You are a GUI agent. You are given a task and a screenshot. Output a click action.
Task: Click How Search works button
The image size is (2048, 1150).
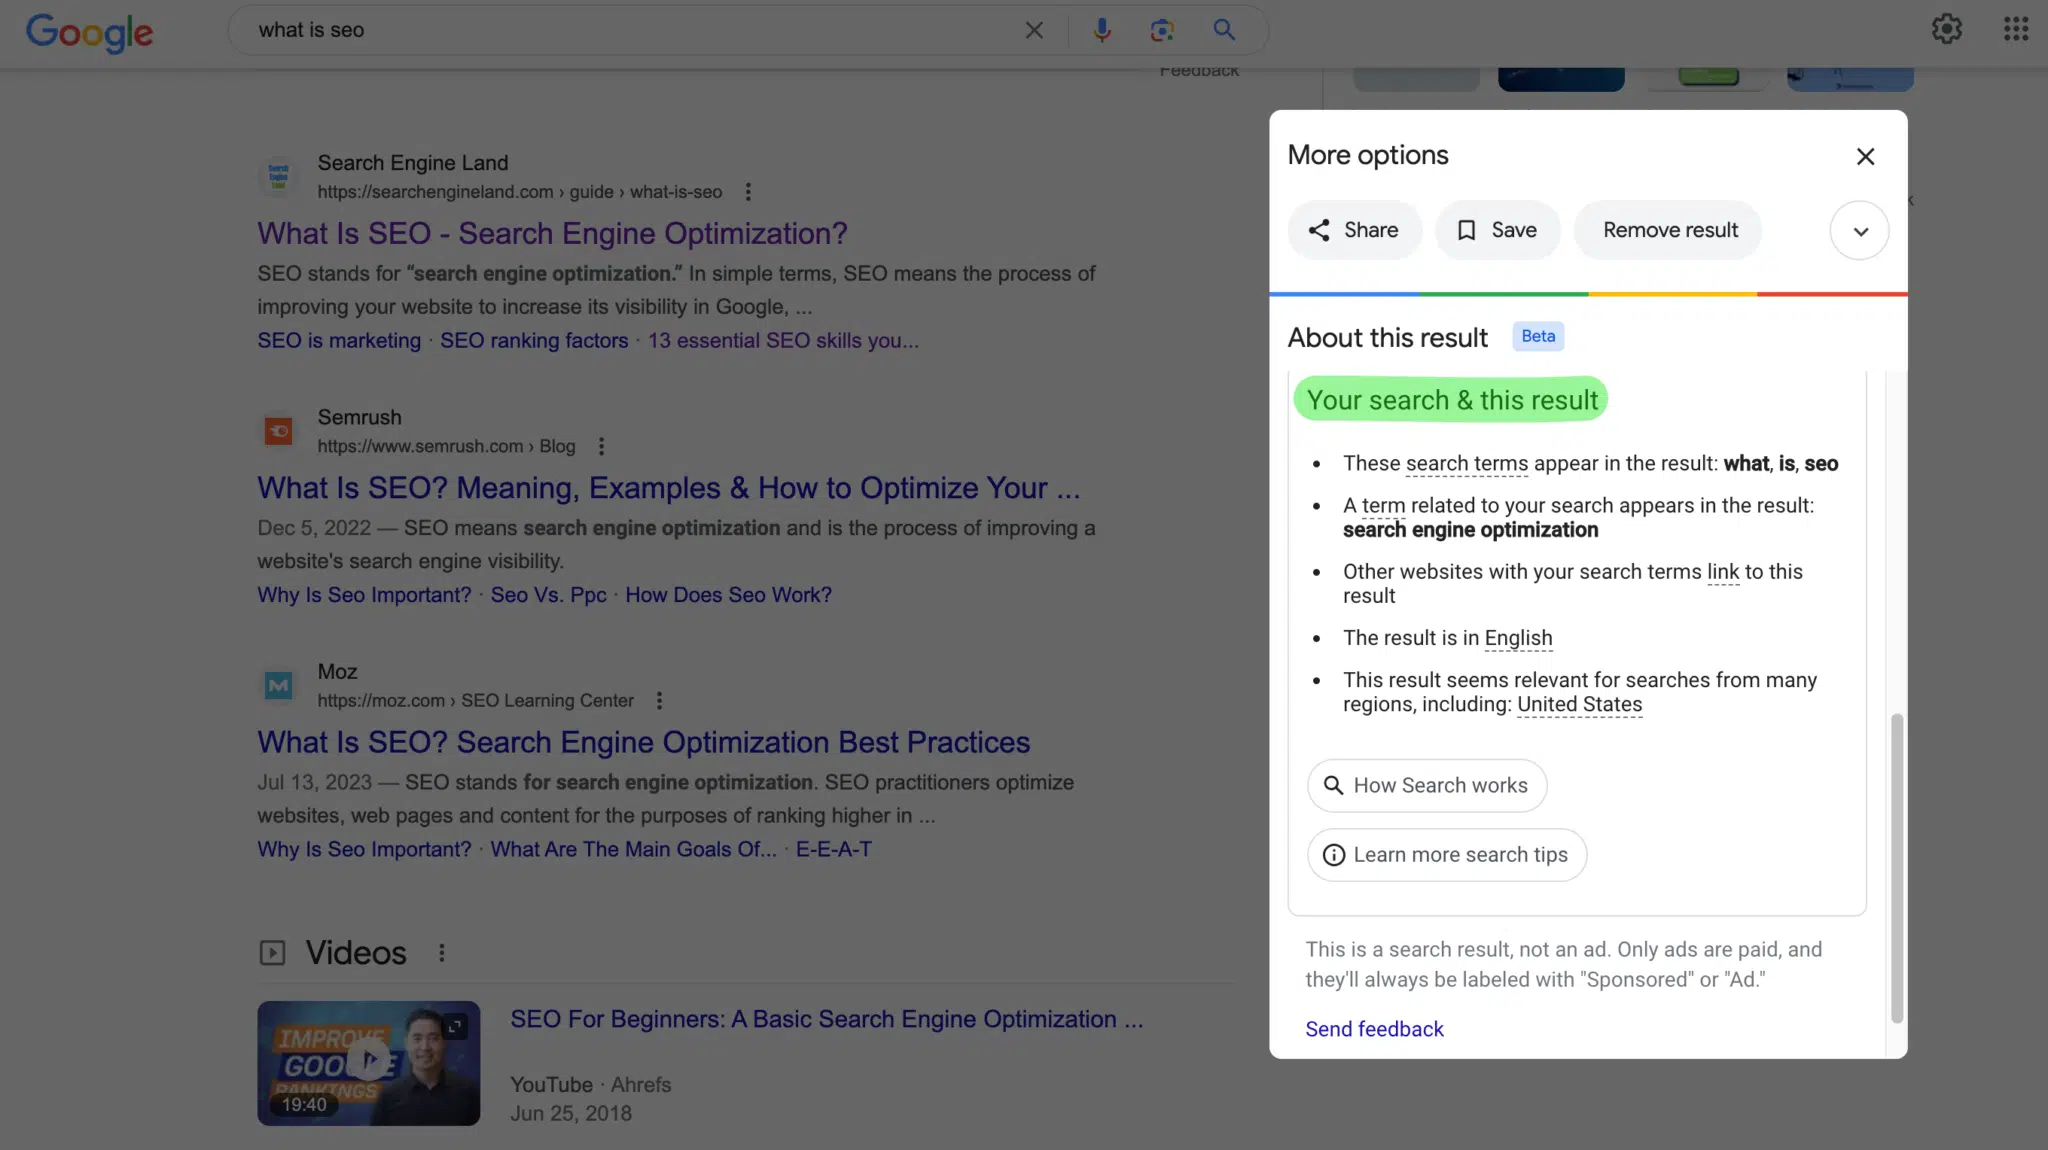click(x=1427, y=786)
